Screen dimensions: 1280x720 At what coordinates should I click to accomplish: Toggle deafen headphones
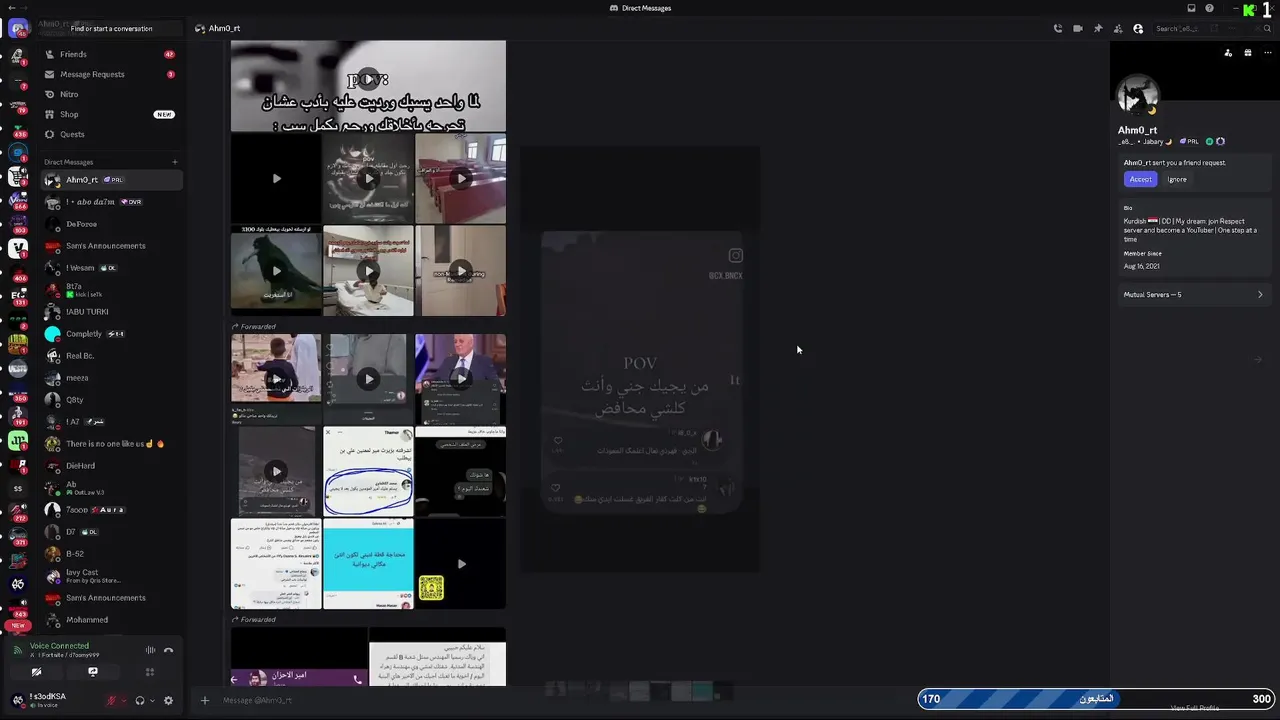(x=140, y=700)
